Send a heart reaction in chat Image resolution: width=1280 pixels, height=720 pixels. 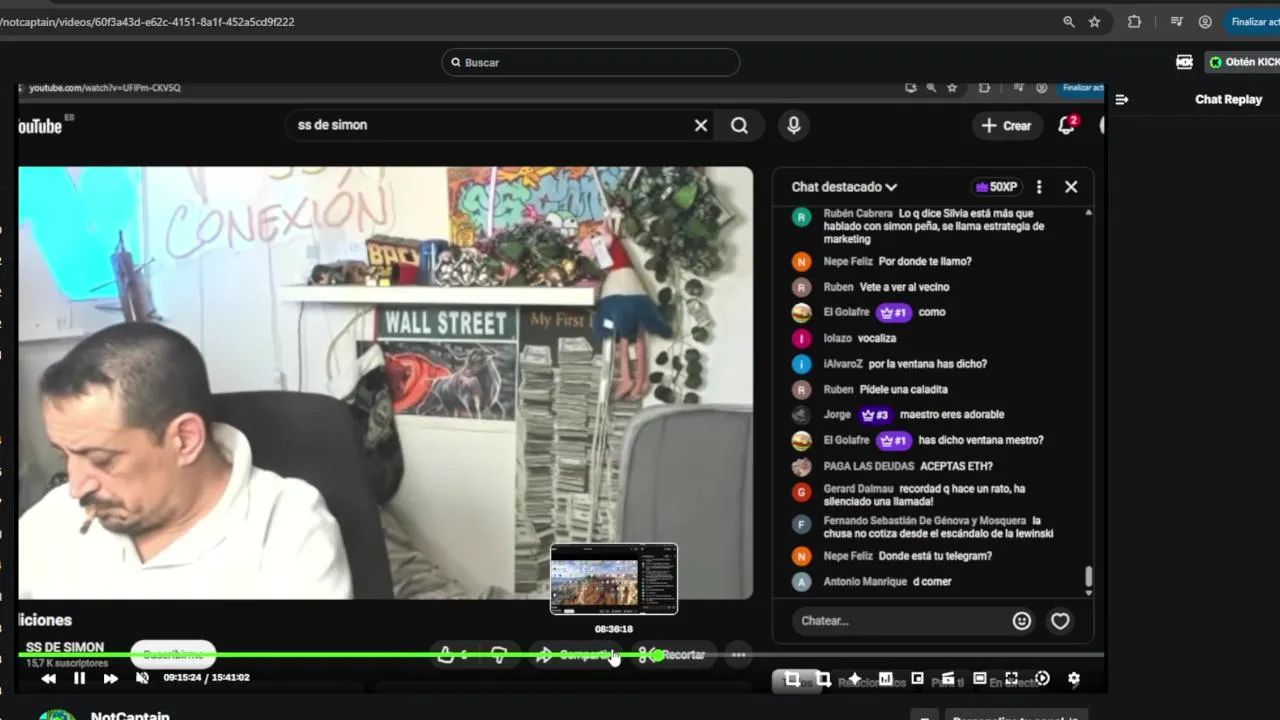1060,621
